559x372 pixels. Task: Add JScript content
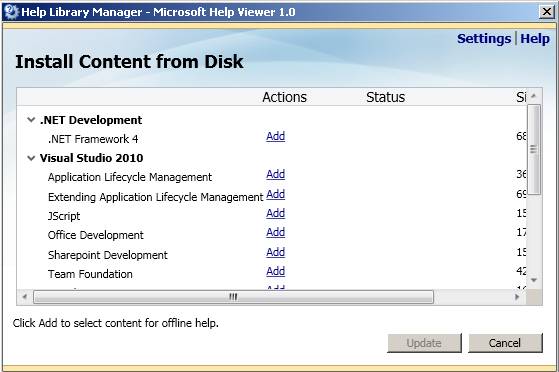coord(276,213)
